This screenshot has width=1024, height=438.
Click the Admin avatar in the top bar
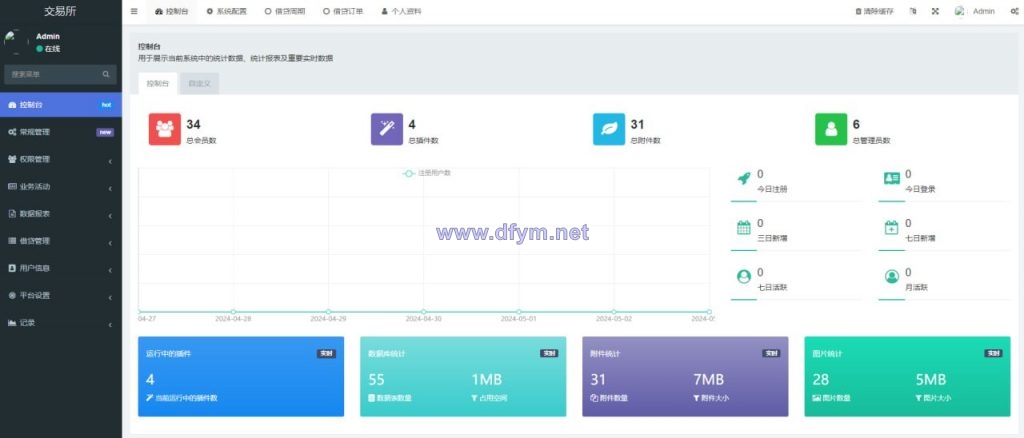(x=960, y=11)
